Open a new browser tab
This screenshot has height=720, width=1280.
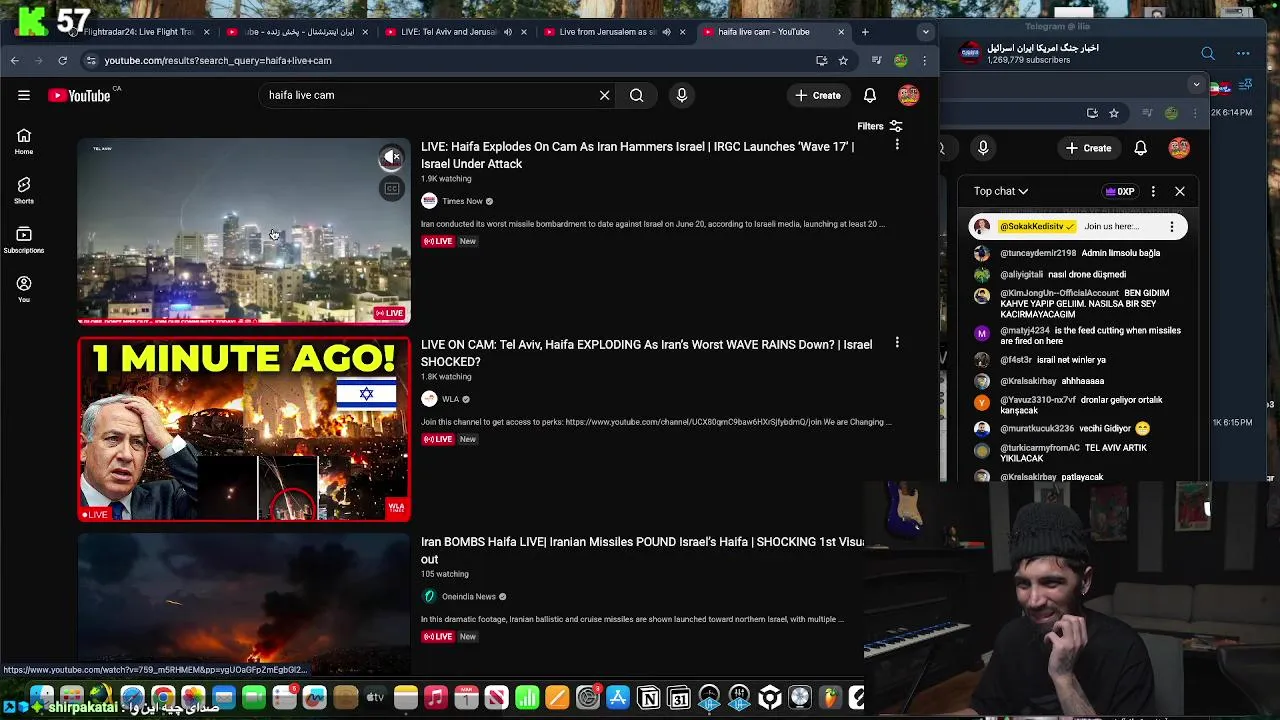[x=866, y=32]
